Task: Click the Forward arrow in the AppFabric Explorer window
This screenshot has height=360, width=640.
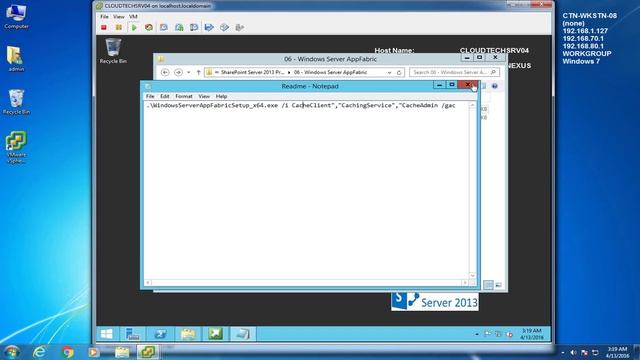Action: [178, 72]
